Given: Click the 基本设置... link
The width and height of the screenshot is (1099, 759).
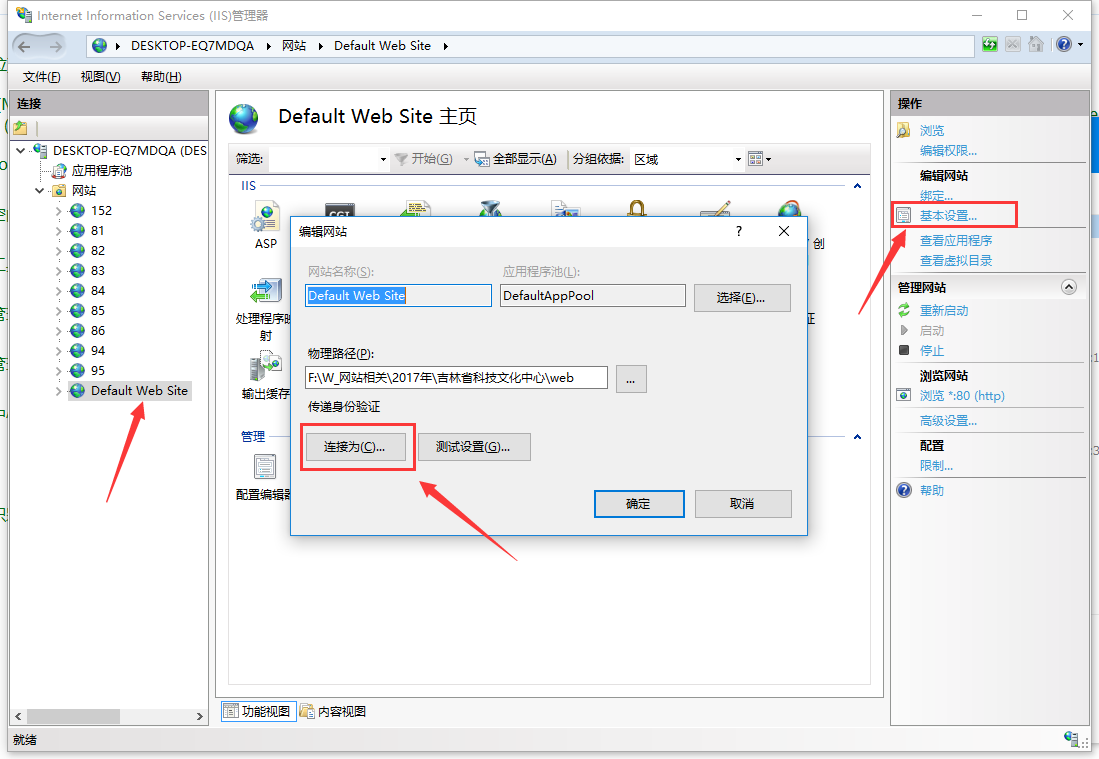Looking at the screenshot, I should tap(948, 215).
